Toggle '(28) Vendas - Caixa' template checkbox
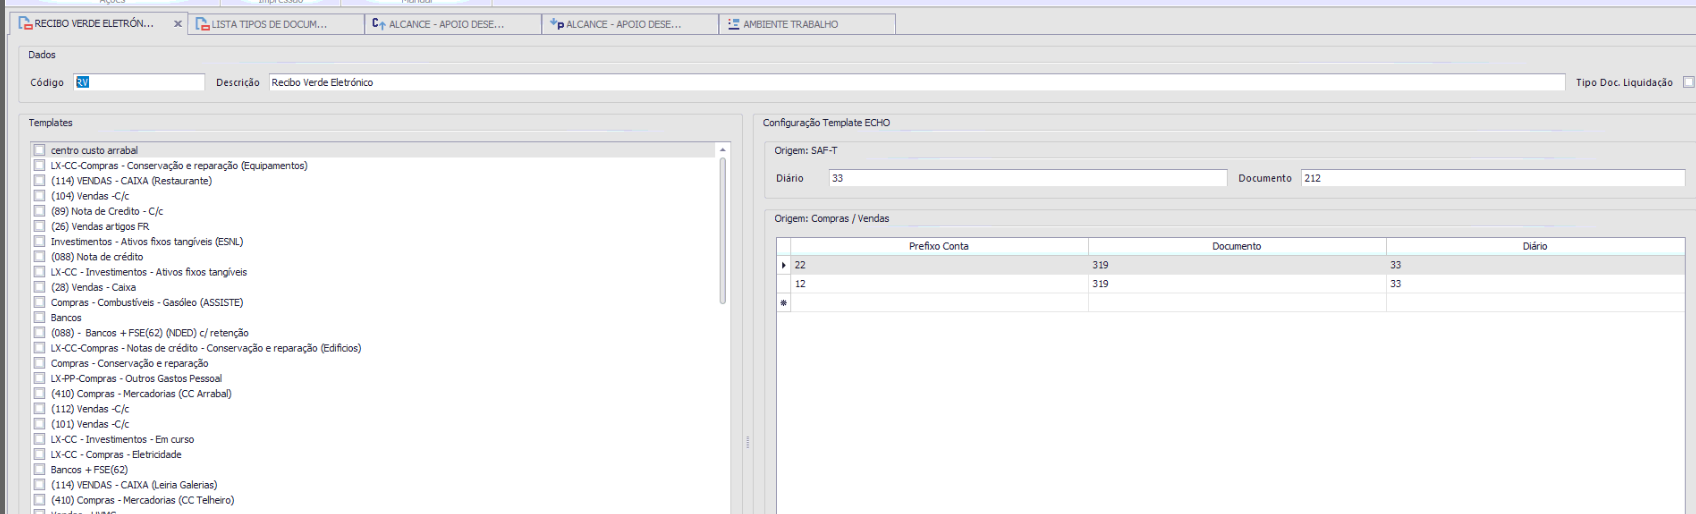This screenshot has width=1696, height=514. (x=40, y=287)
